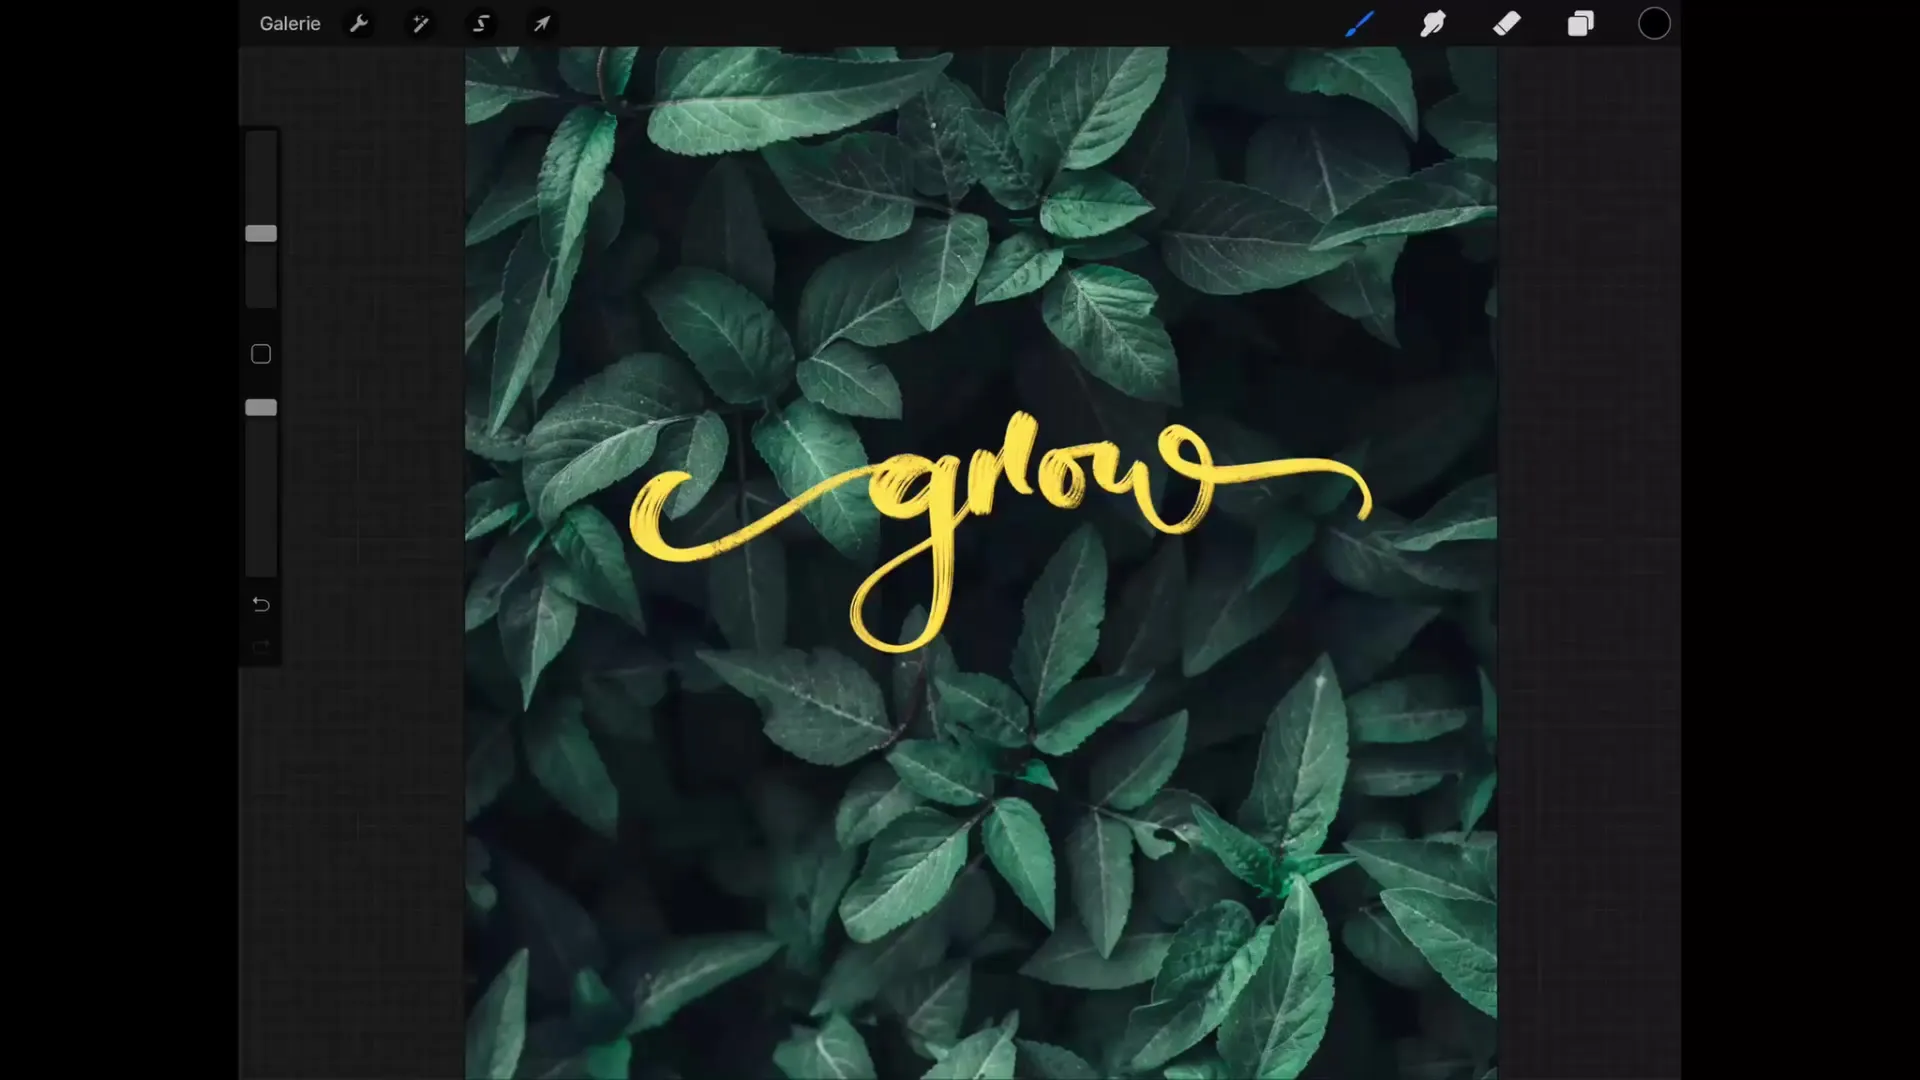
Task: Activate the Transform arrow tool
Action: click(542, 23)
